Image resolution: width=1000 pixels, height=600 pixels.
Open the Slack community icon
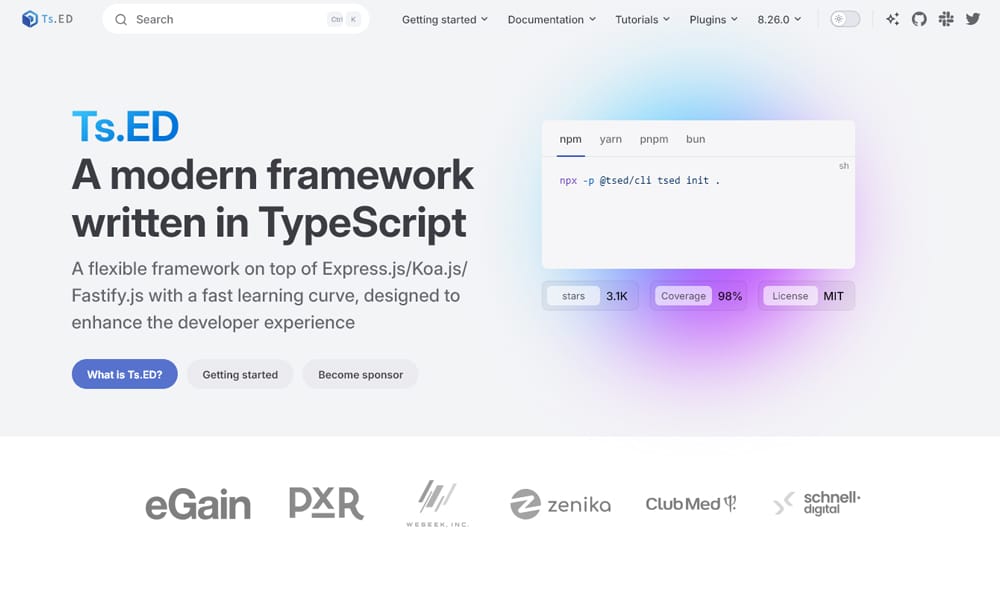click(946, 19)
